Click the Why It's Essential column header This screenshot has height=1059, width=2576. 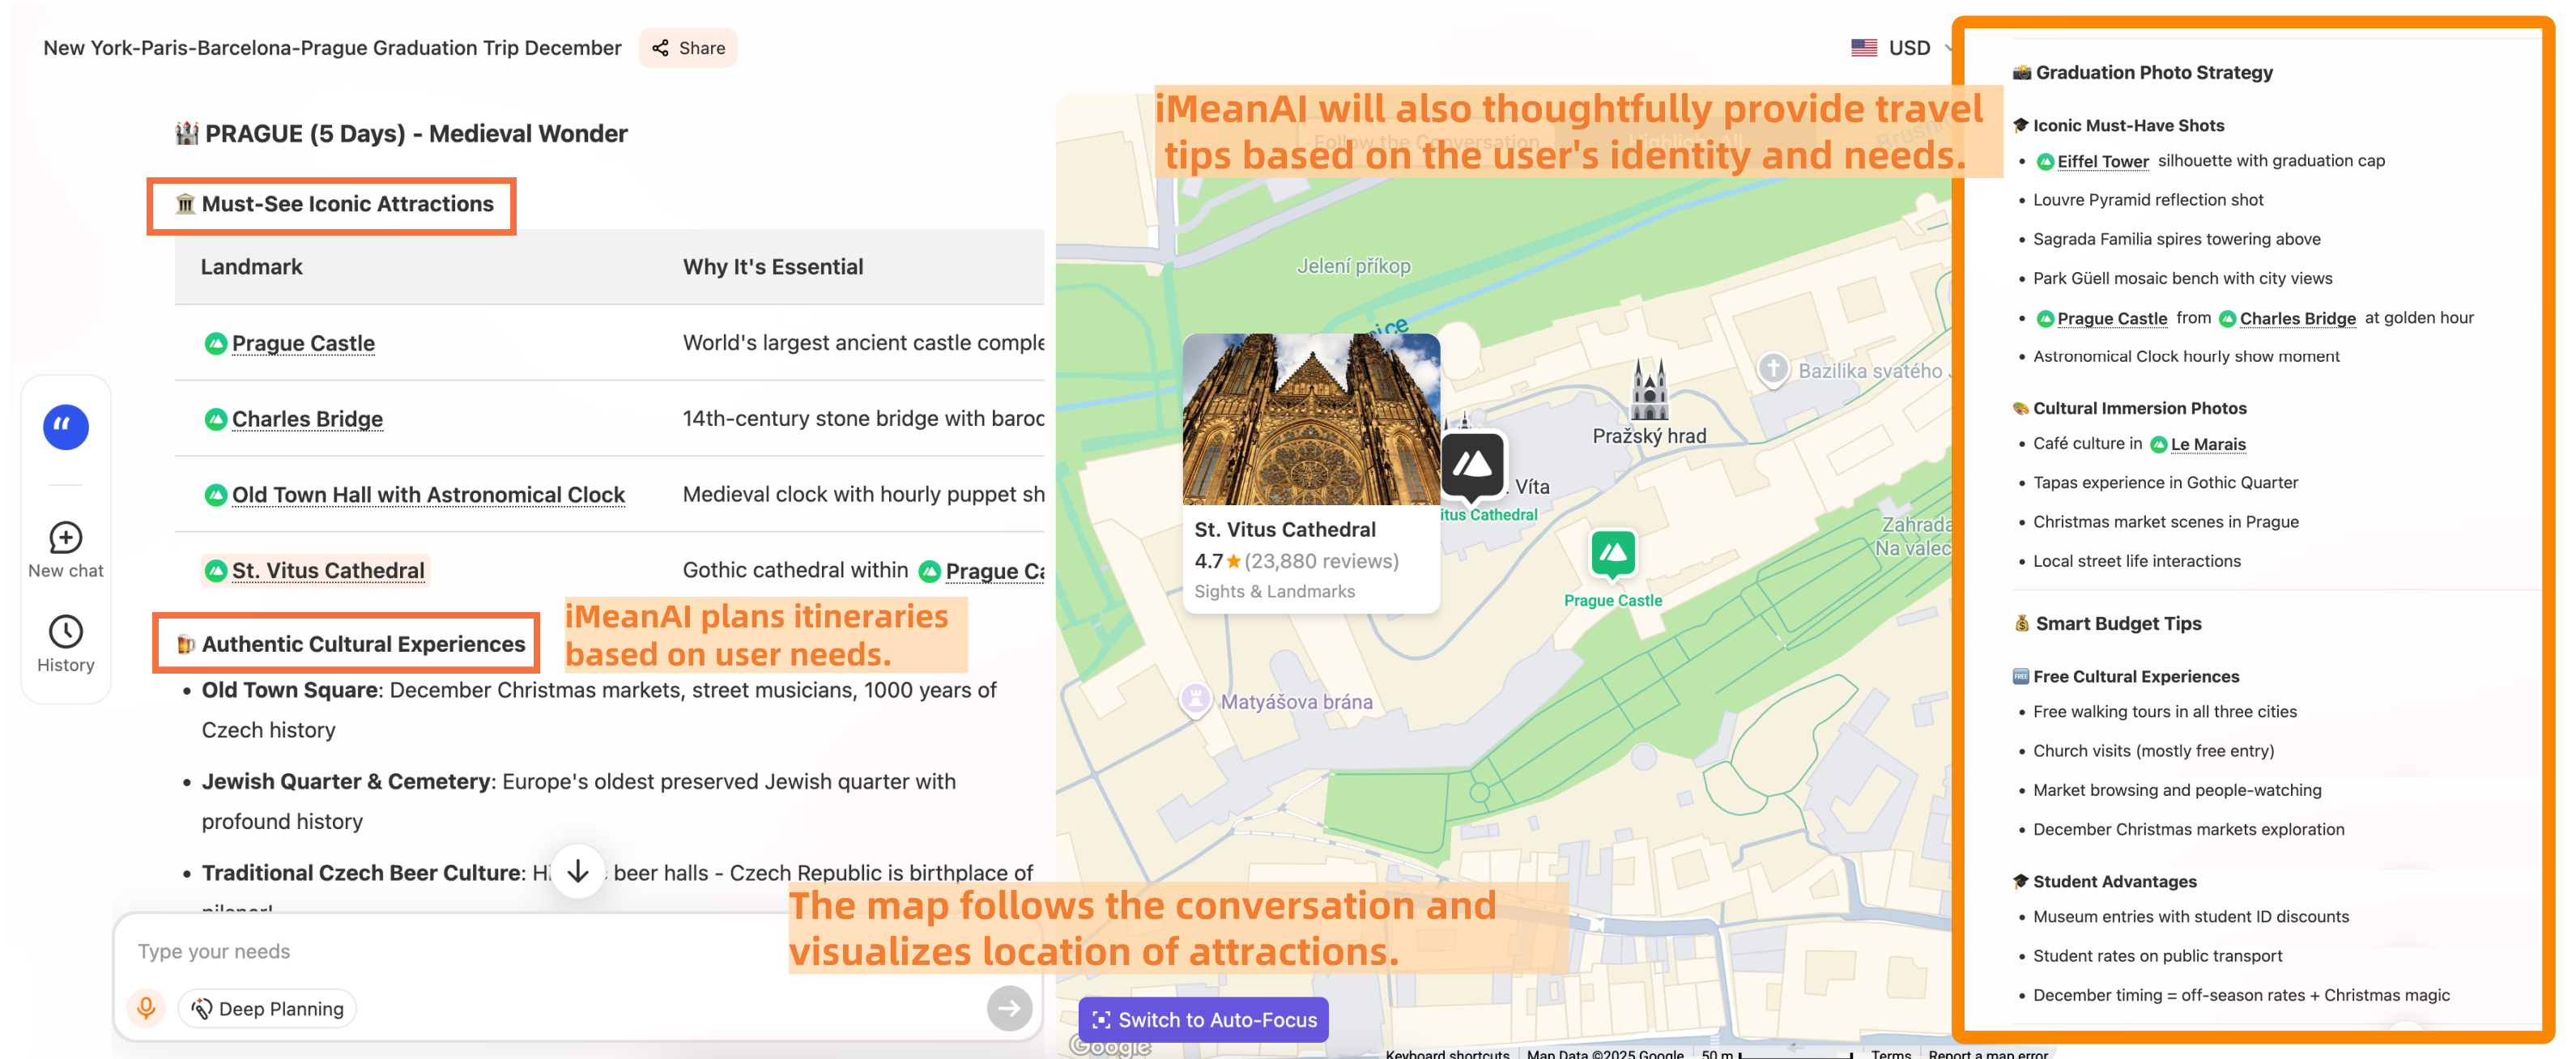(x=773, y=267)
